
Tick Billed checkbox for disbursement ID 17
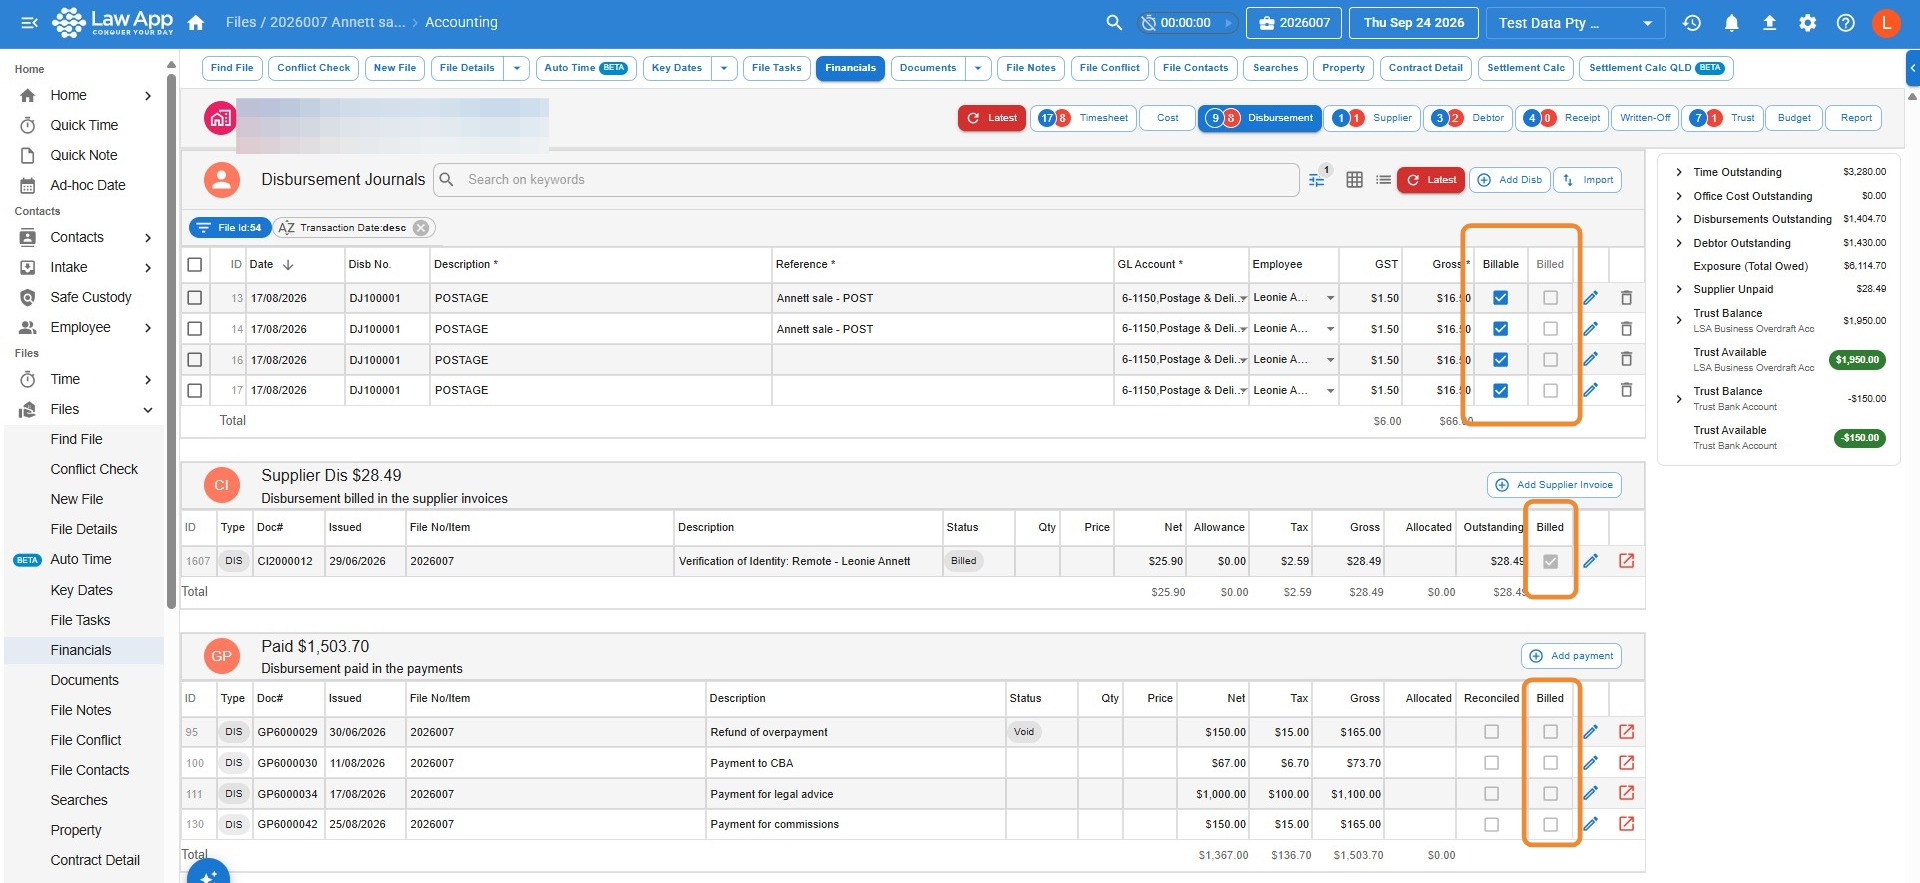tap(1550, 390)
